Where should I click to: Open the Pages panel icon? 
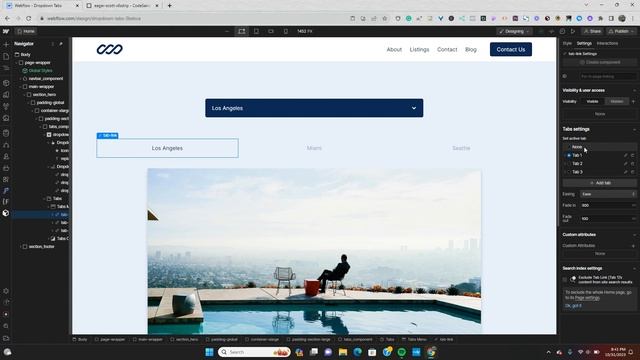click(6, 56)
